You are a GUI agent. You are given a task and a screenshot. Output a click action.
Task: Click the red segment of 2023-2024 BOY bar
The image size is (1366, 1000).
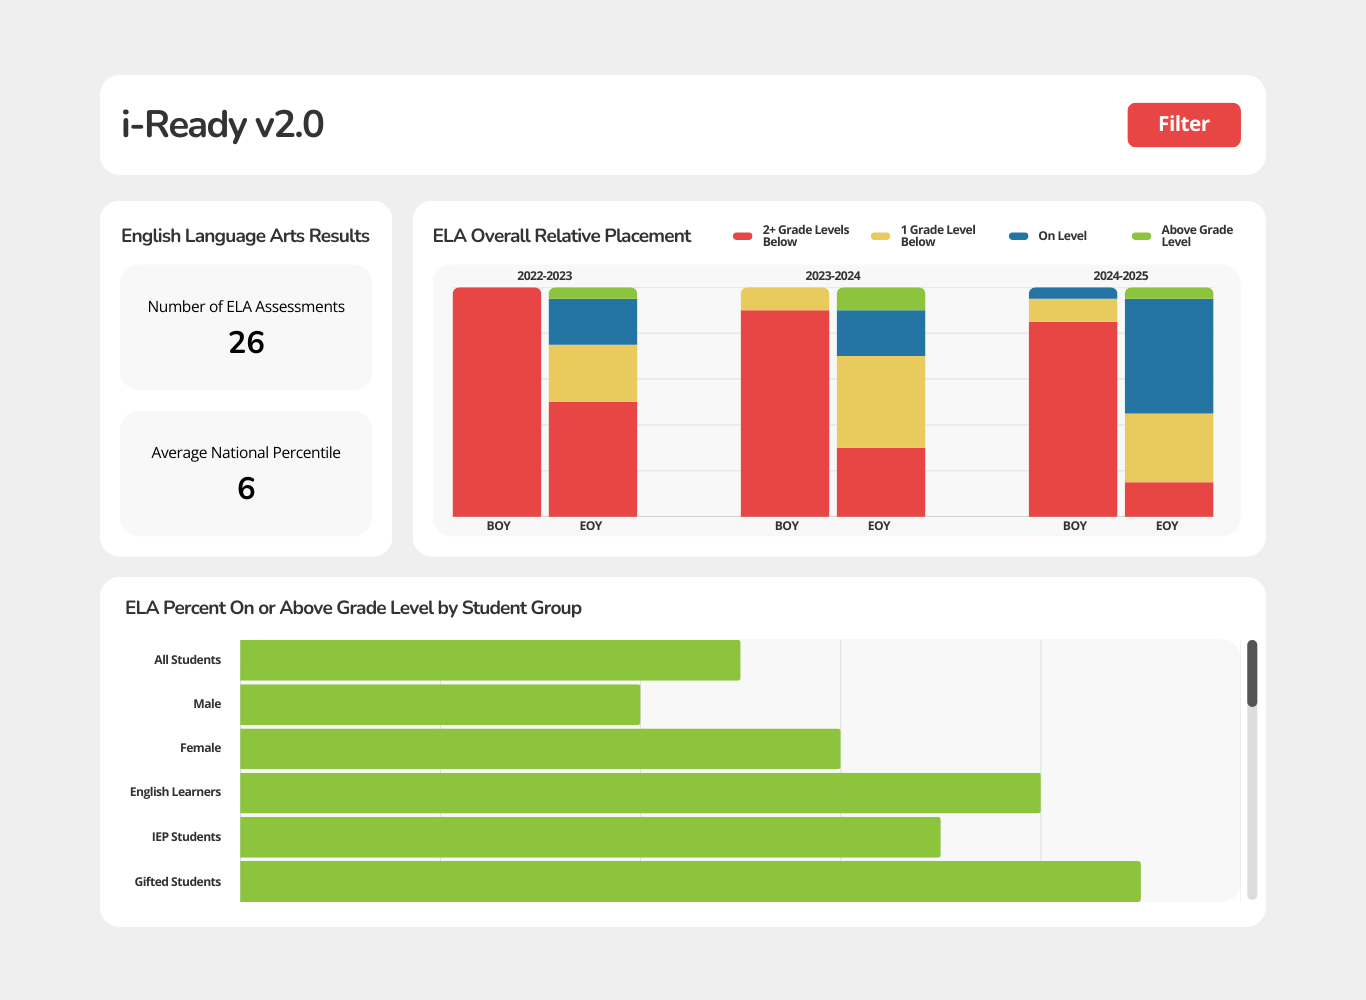pos(785,413)
